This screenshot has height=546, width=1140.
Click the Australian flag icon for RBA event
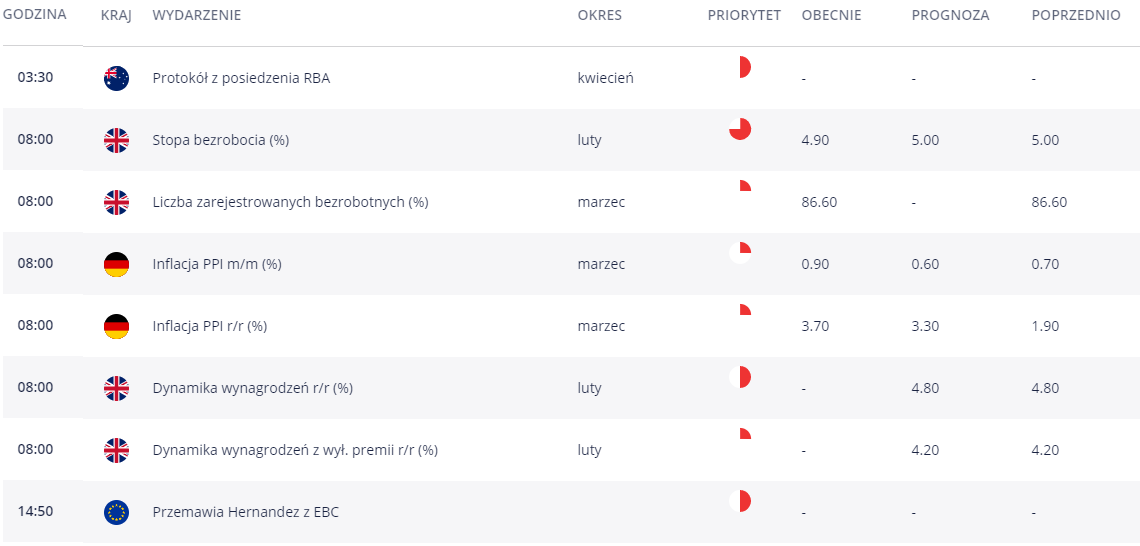click(x=116, y=78)
